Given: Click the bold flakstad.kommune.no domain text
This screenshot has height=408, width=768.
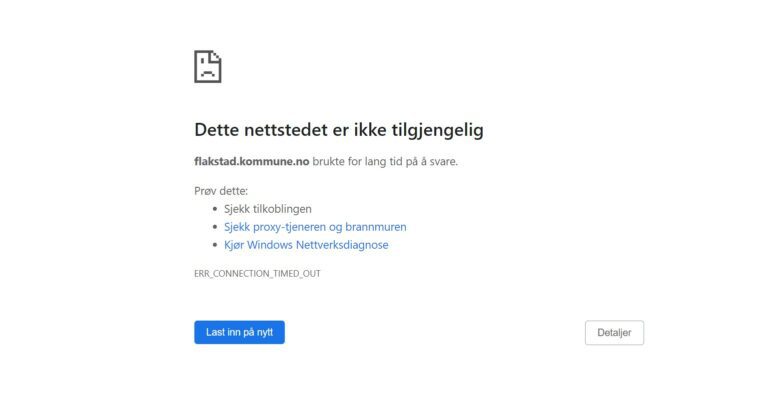Looking at the screenshot, I should [x=252, y=161].
